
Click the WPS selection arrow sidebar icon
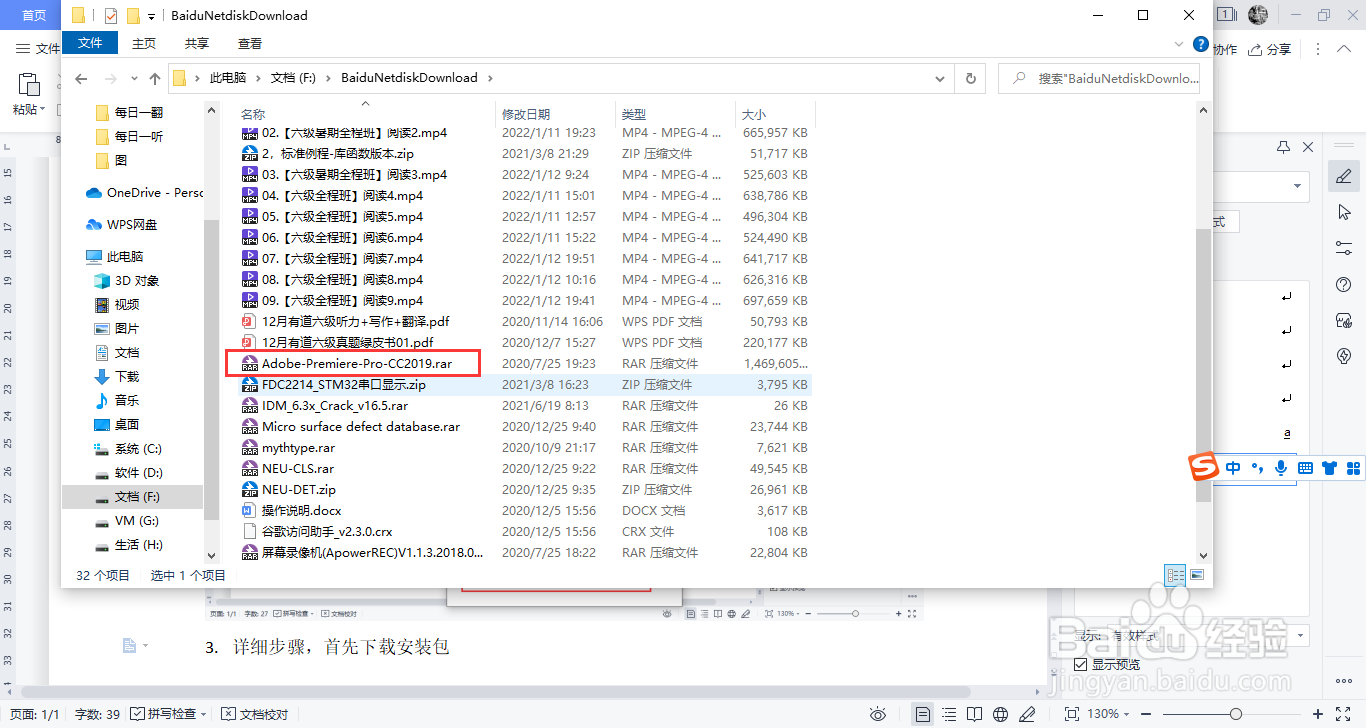(x=1344, y=212)
